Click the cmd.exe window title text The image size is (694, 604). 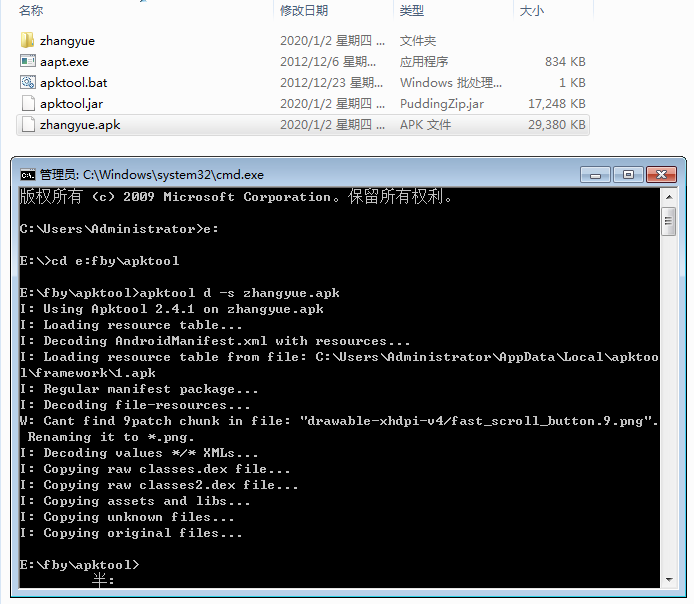tap(151, 175)
